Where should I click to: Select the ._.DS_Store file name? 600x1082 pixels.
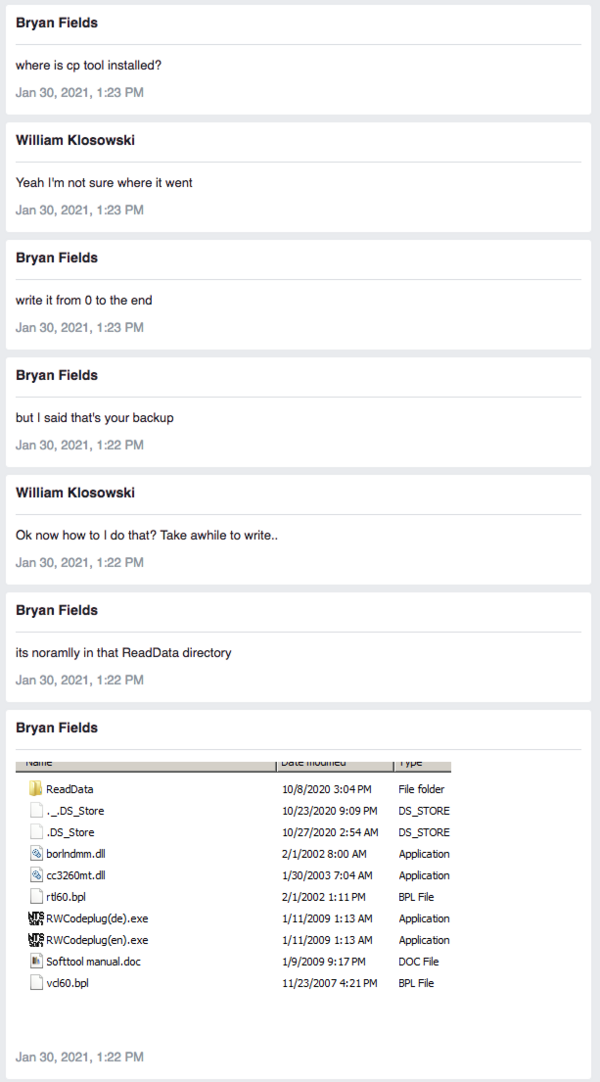click(x=75, y=811)
